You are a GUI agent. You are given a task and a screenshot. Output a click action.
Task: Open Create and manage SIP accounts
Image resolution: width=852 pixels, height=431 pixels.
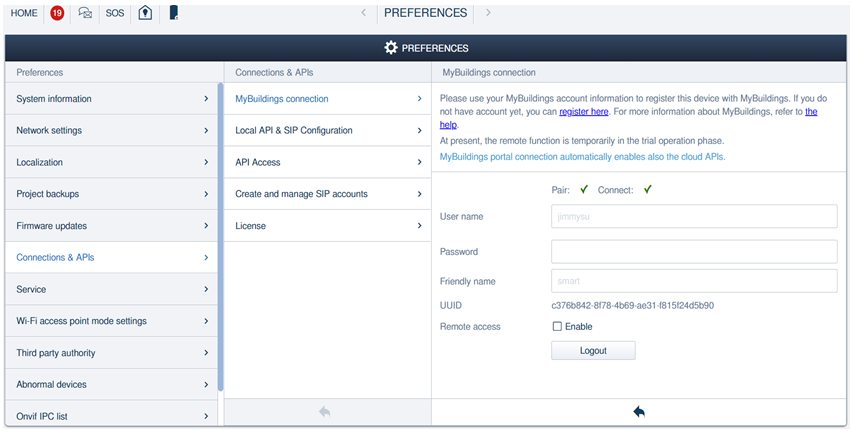point(327,194)
